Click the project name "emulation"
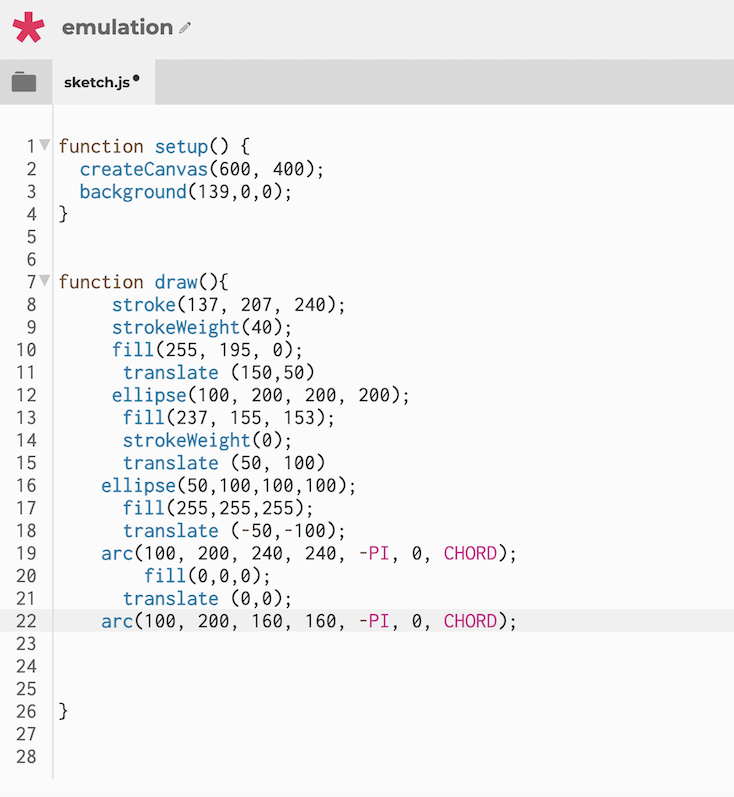Screen dimensions: 734x797 pyautogui.click(x=117, y=28)
